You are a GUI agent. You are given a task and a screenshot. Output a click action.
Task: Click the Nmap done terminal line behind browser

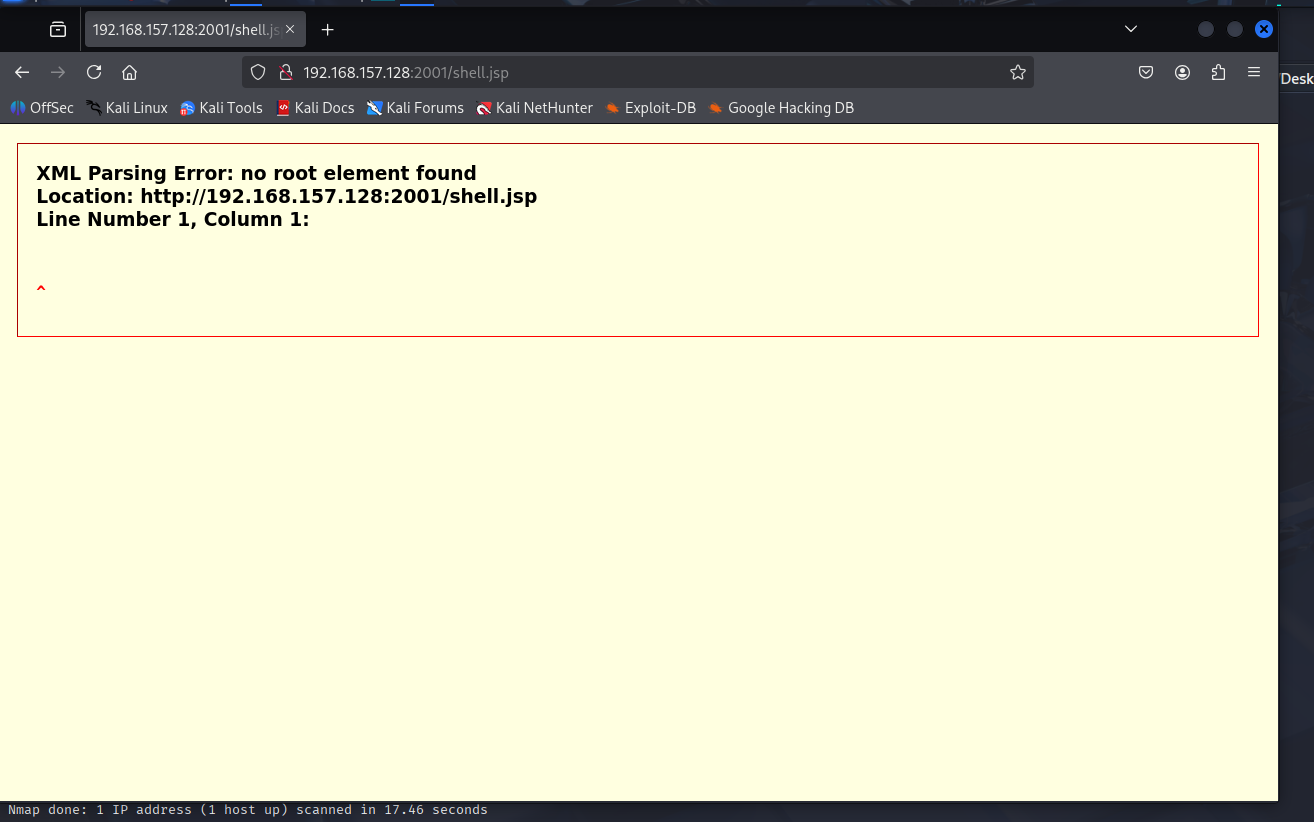248,810
